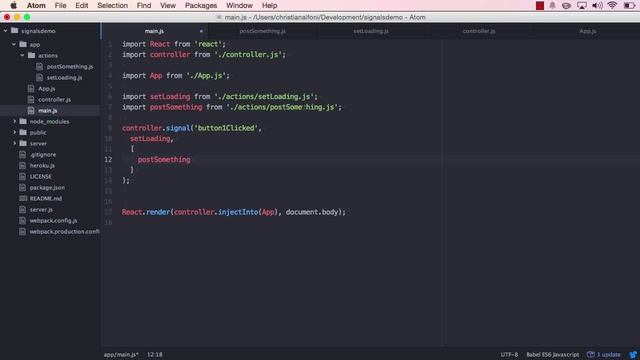Switch to the setLoading.js tab
640x360 pixels.
pos(371,31)
